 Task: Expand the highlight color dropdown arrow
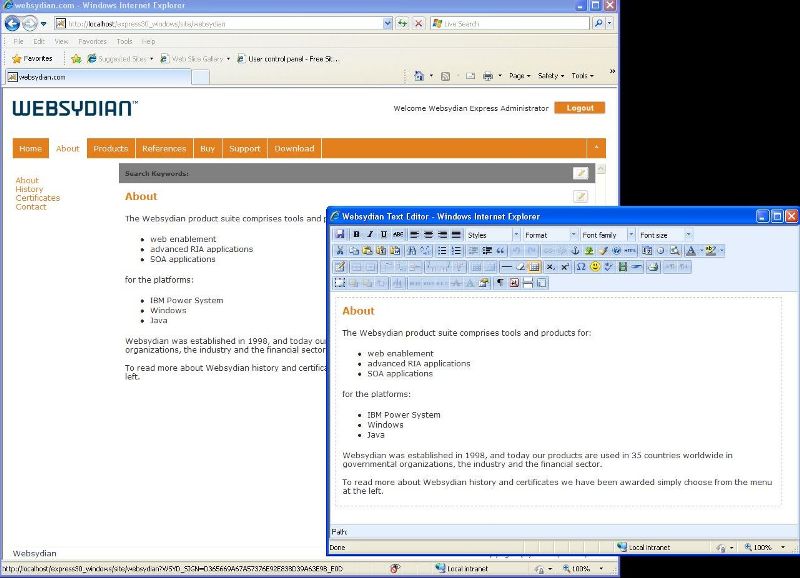tap(721, 250)
